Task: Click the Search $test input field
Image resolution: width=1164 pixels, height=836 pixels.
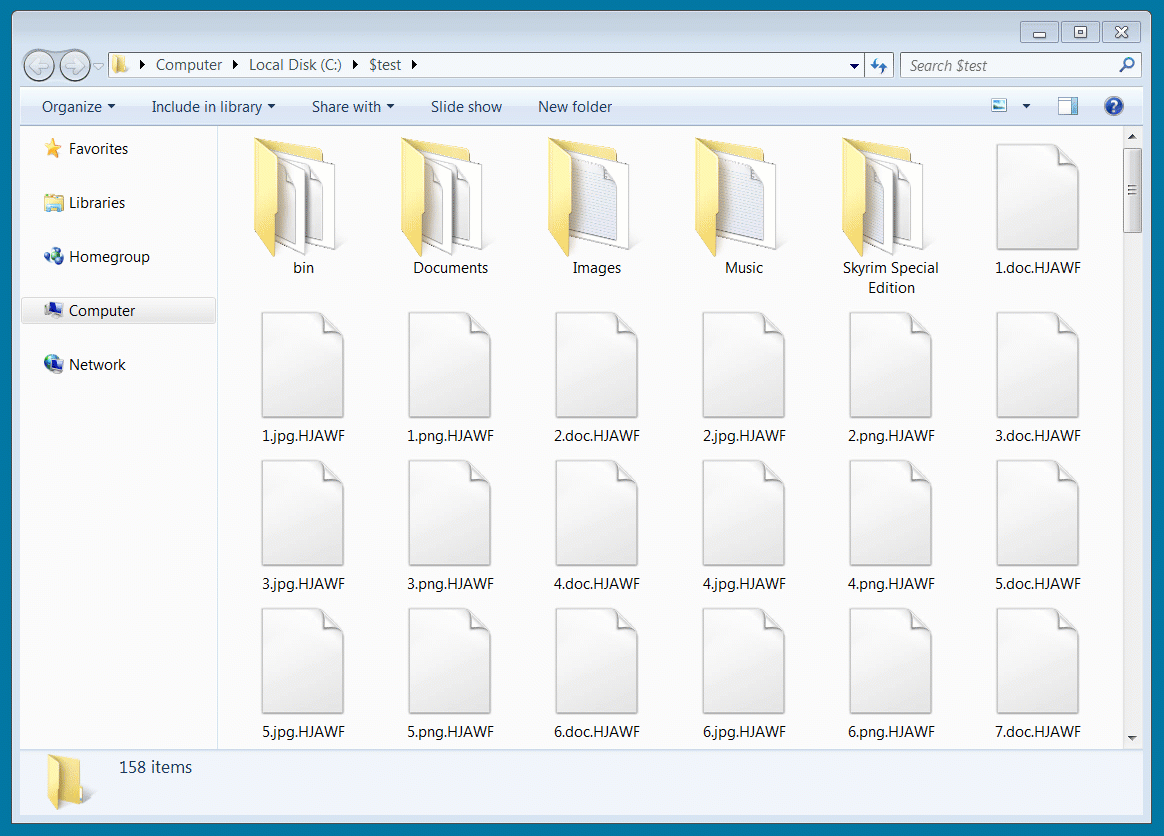Action: coord(1010,65)
